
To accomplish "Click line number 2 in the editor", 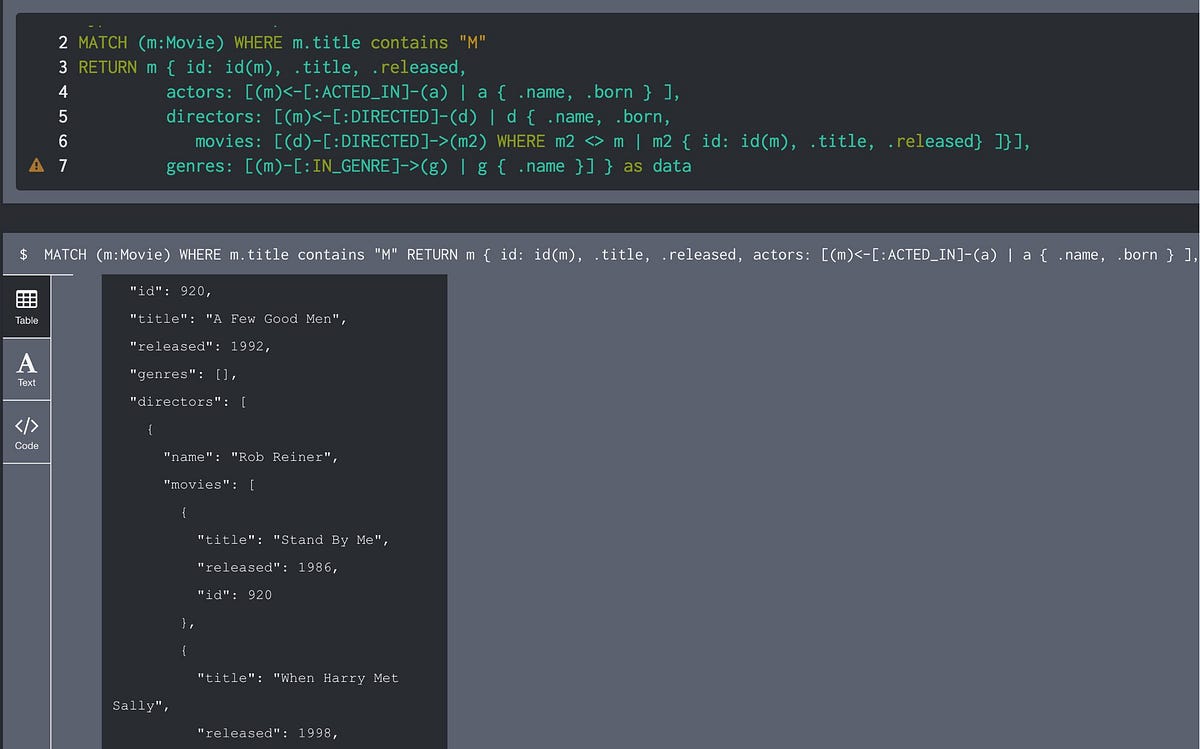I will 63,42.
